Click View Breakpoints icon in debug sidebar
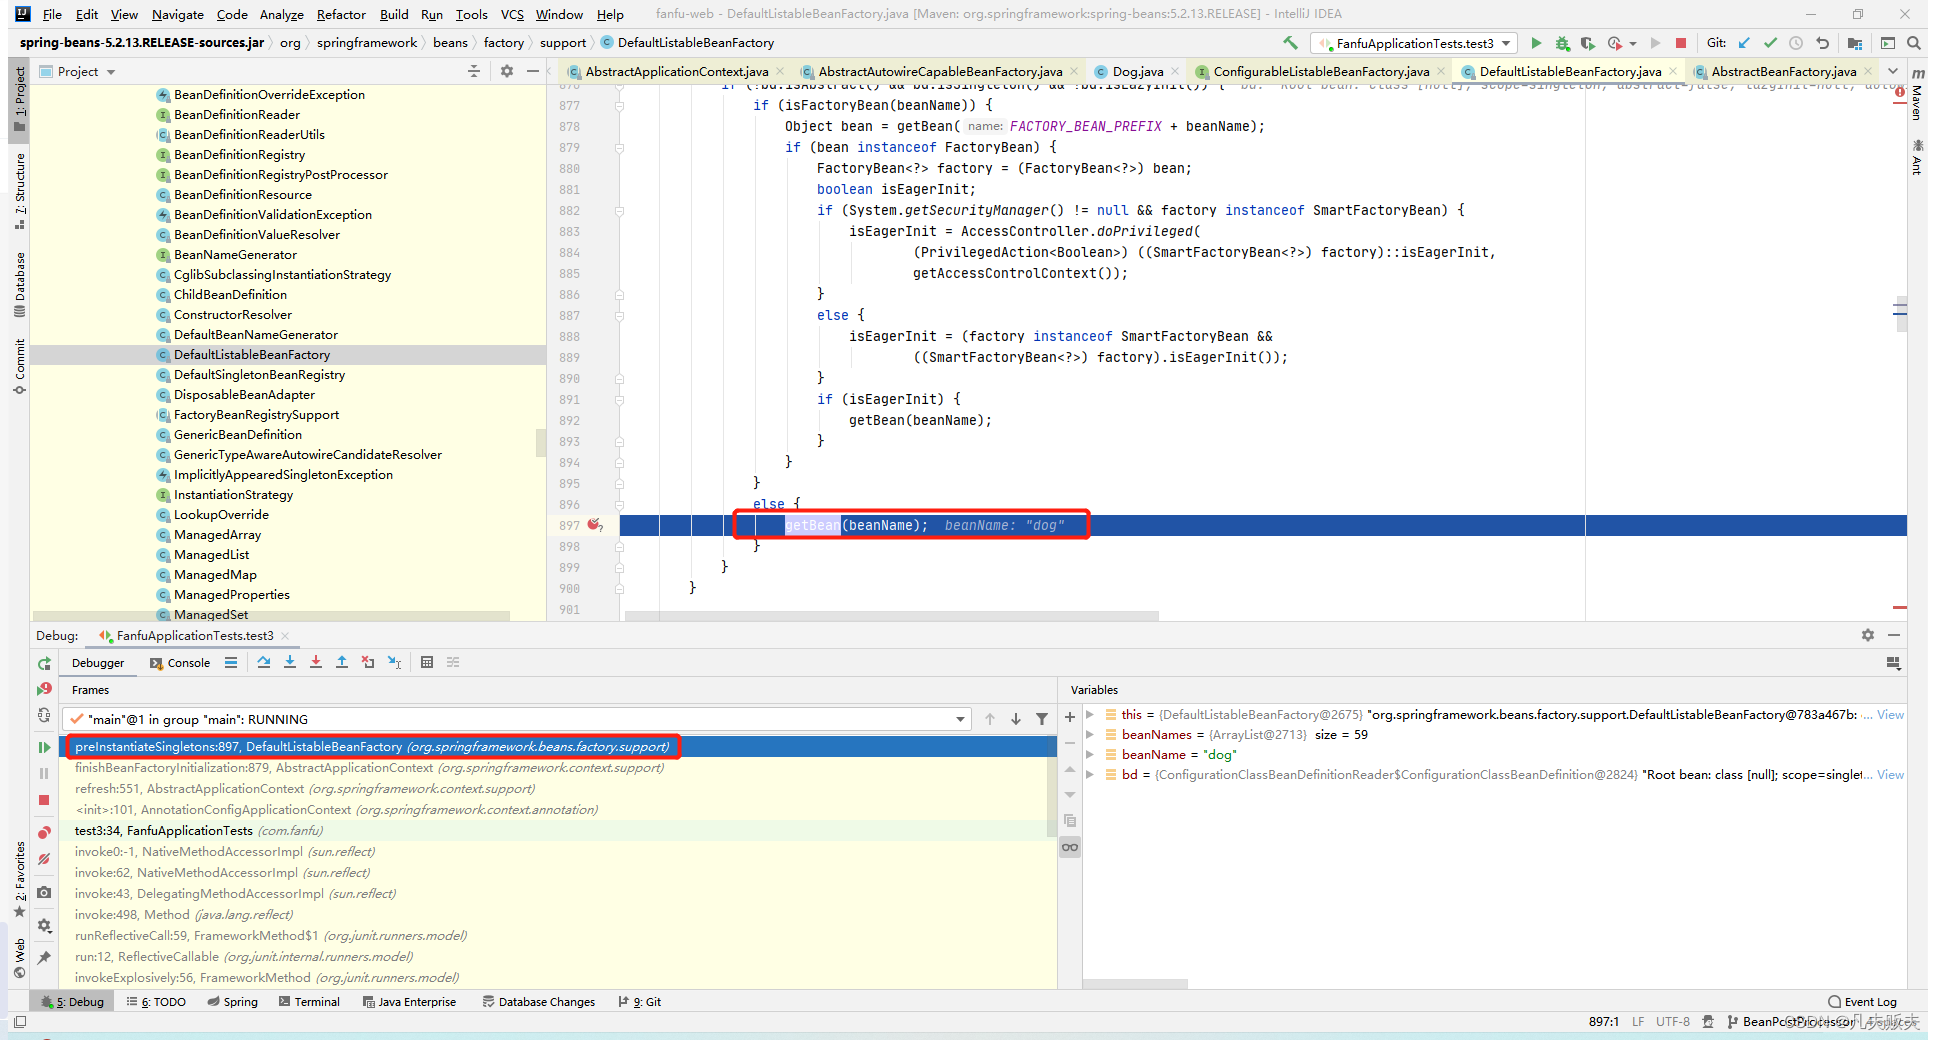Screen dimensions: 1936x1040 point(44,833)
